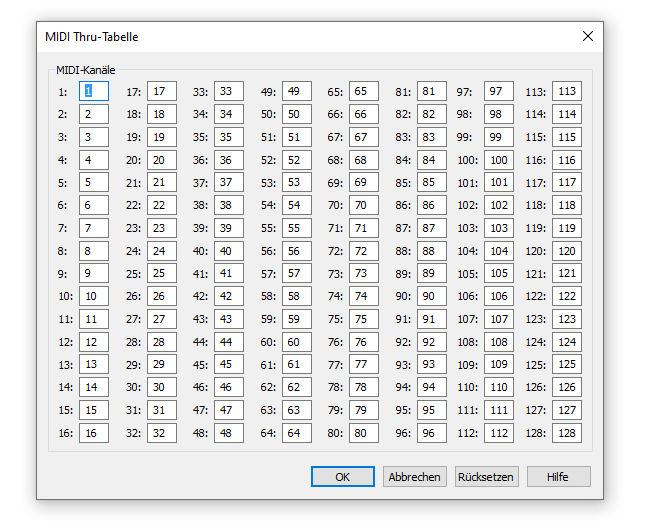Edit the field for channel 81
The image size is (652, 530).
[x=432, y=91]
